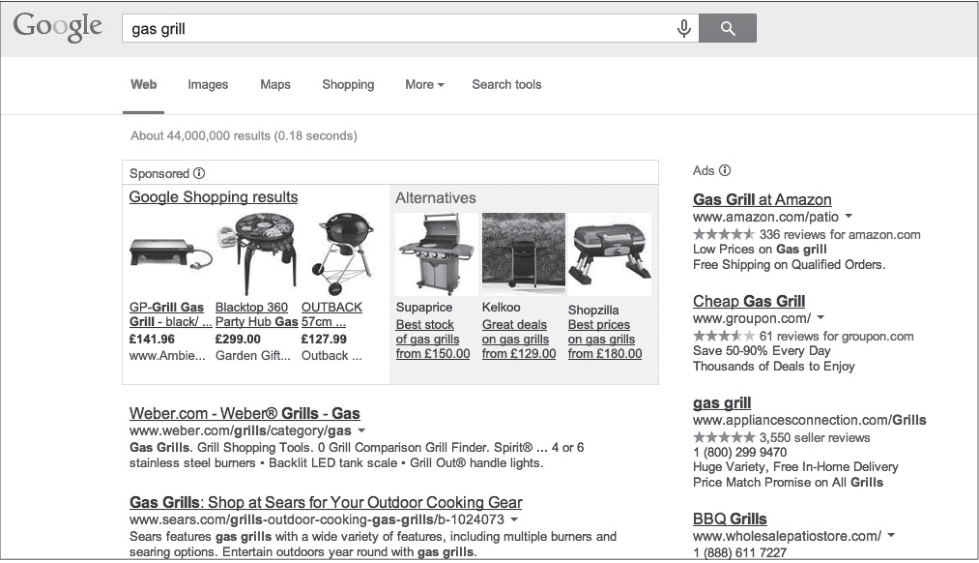Image resolution: width=979 pixels, height=563 pixels.
Task: Open the Google Shopping results link
Action: tap(214, 197)
